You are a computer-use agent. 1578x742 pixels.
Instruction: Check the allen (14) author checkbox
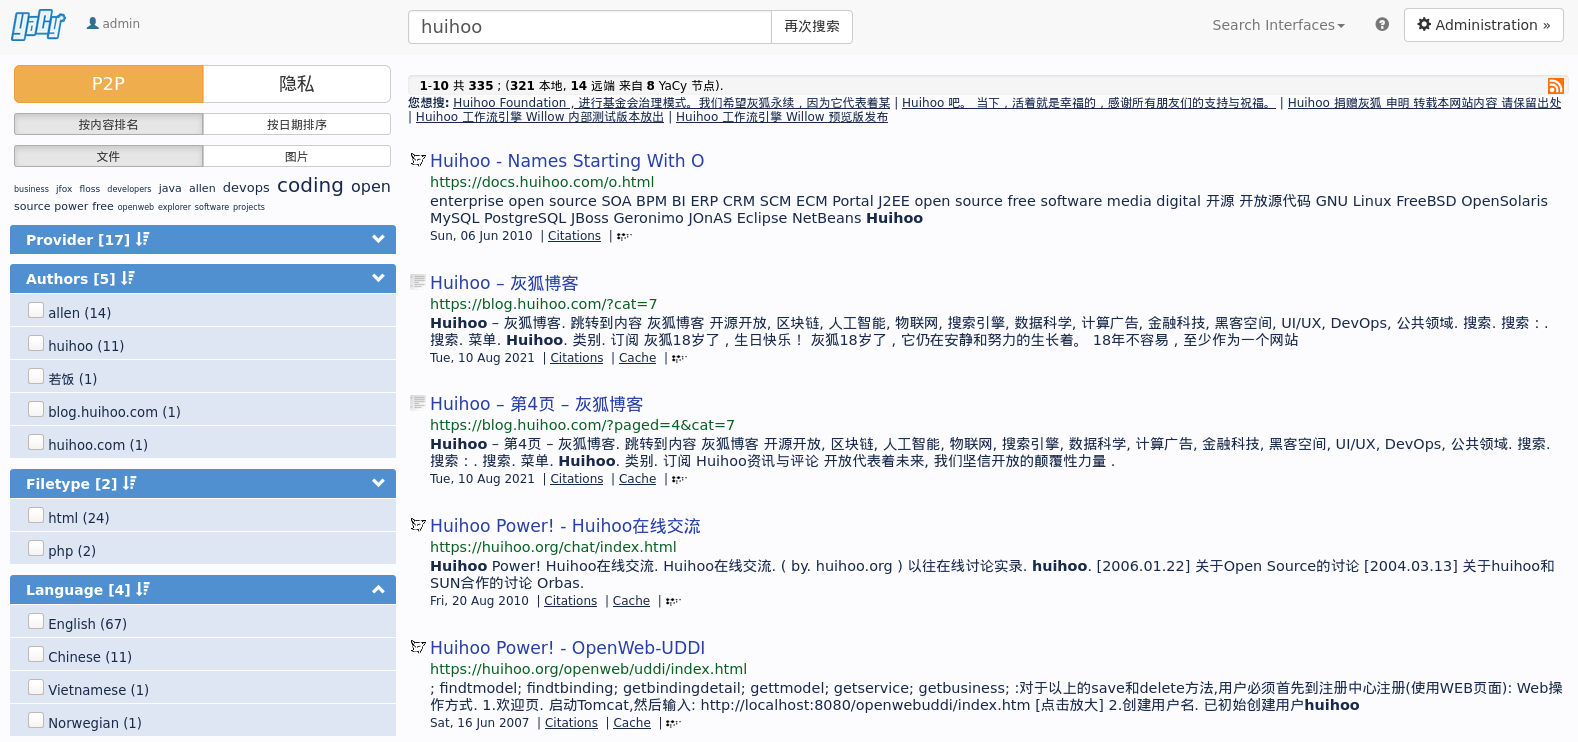coord(36,311)
